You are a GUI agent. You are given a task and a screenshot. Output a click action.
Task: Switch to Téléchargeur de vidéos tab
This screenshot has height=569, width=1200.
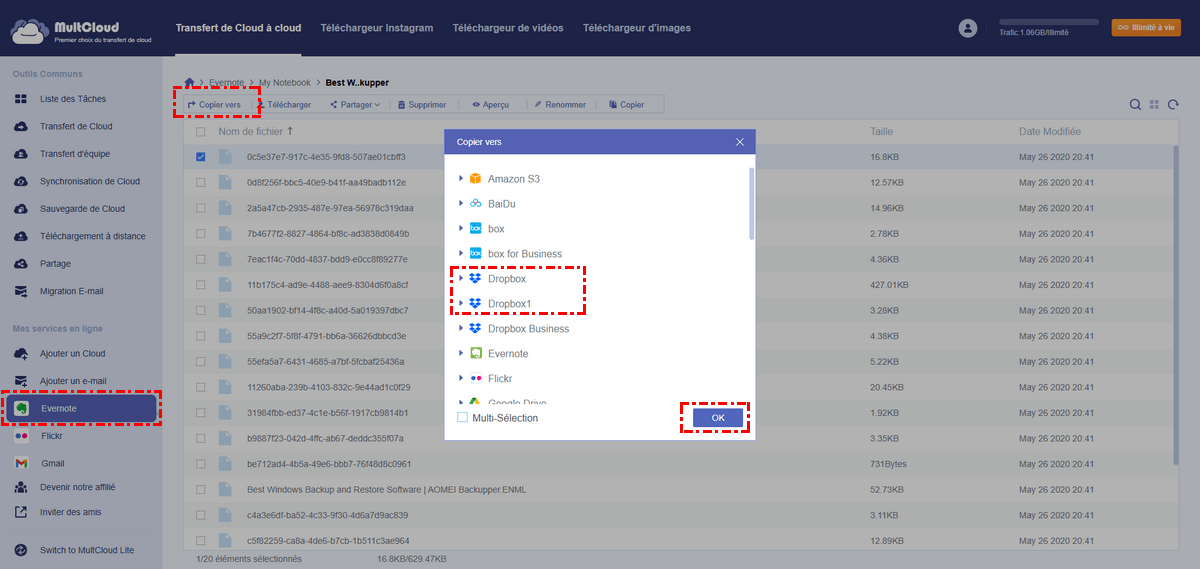508,28
